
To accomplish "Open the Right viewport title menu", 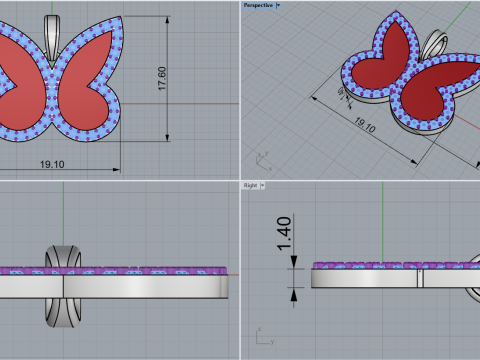I will point(250,185).
